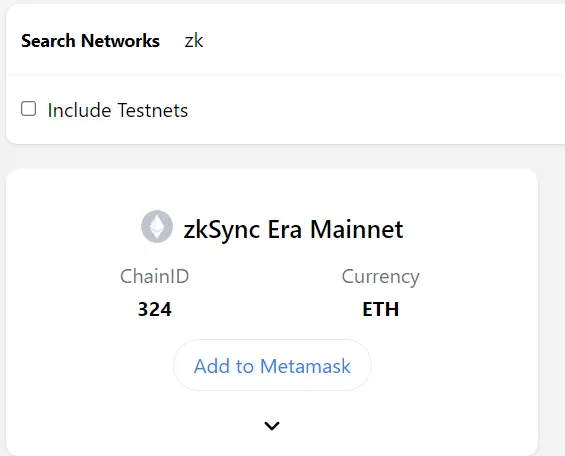
Task: Click the Search Networks label
Action: (x=90, y=41)
